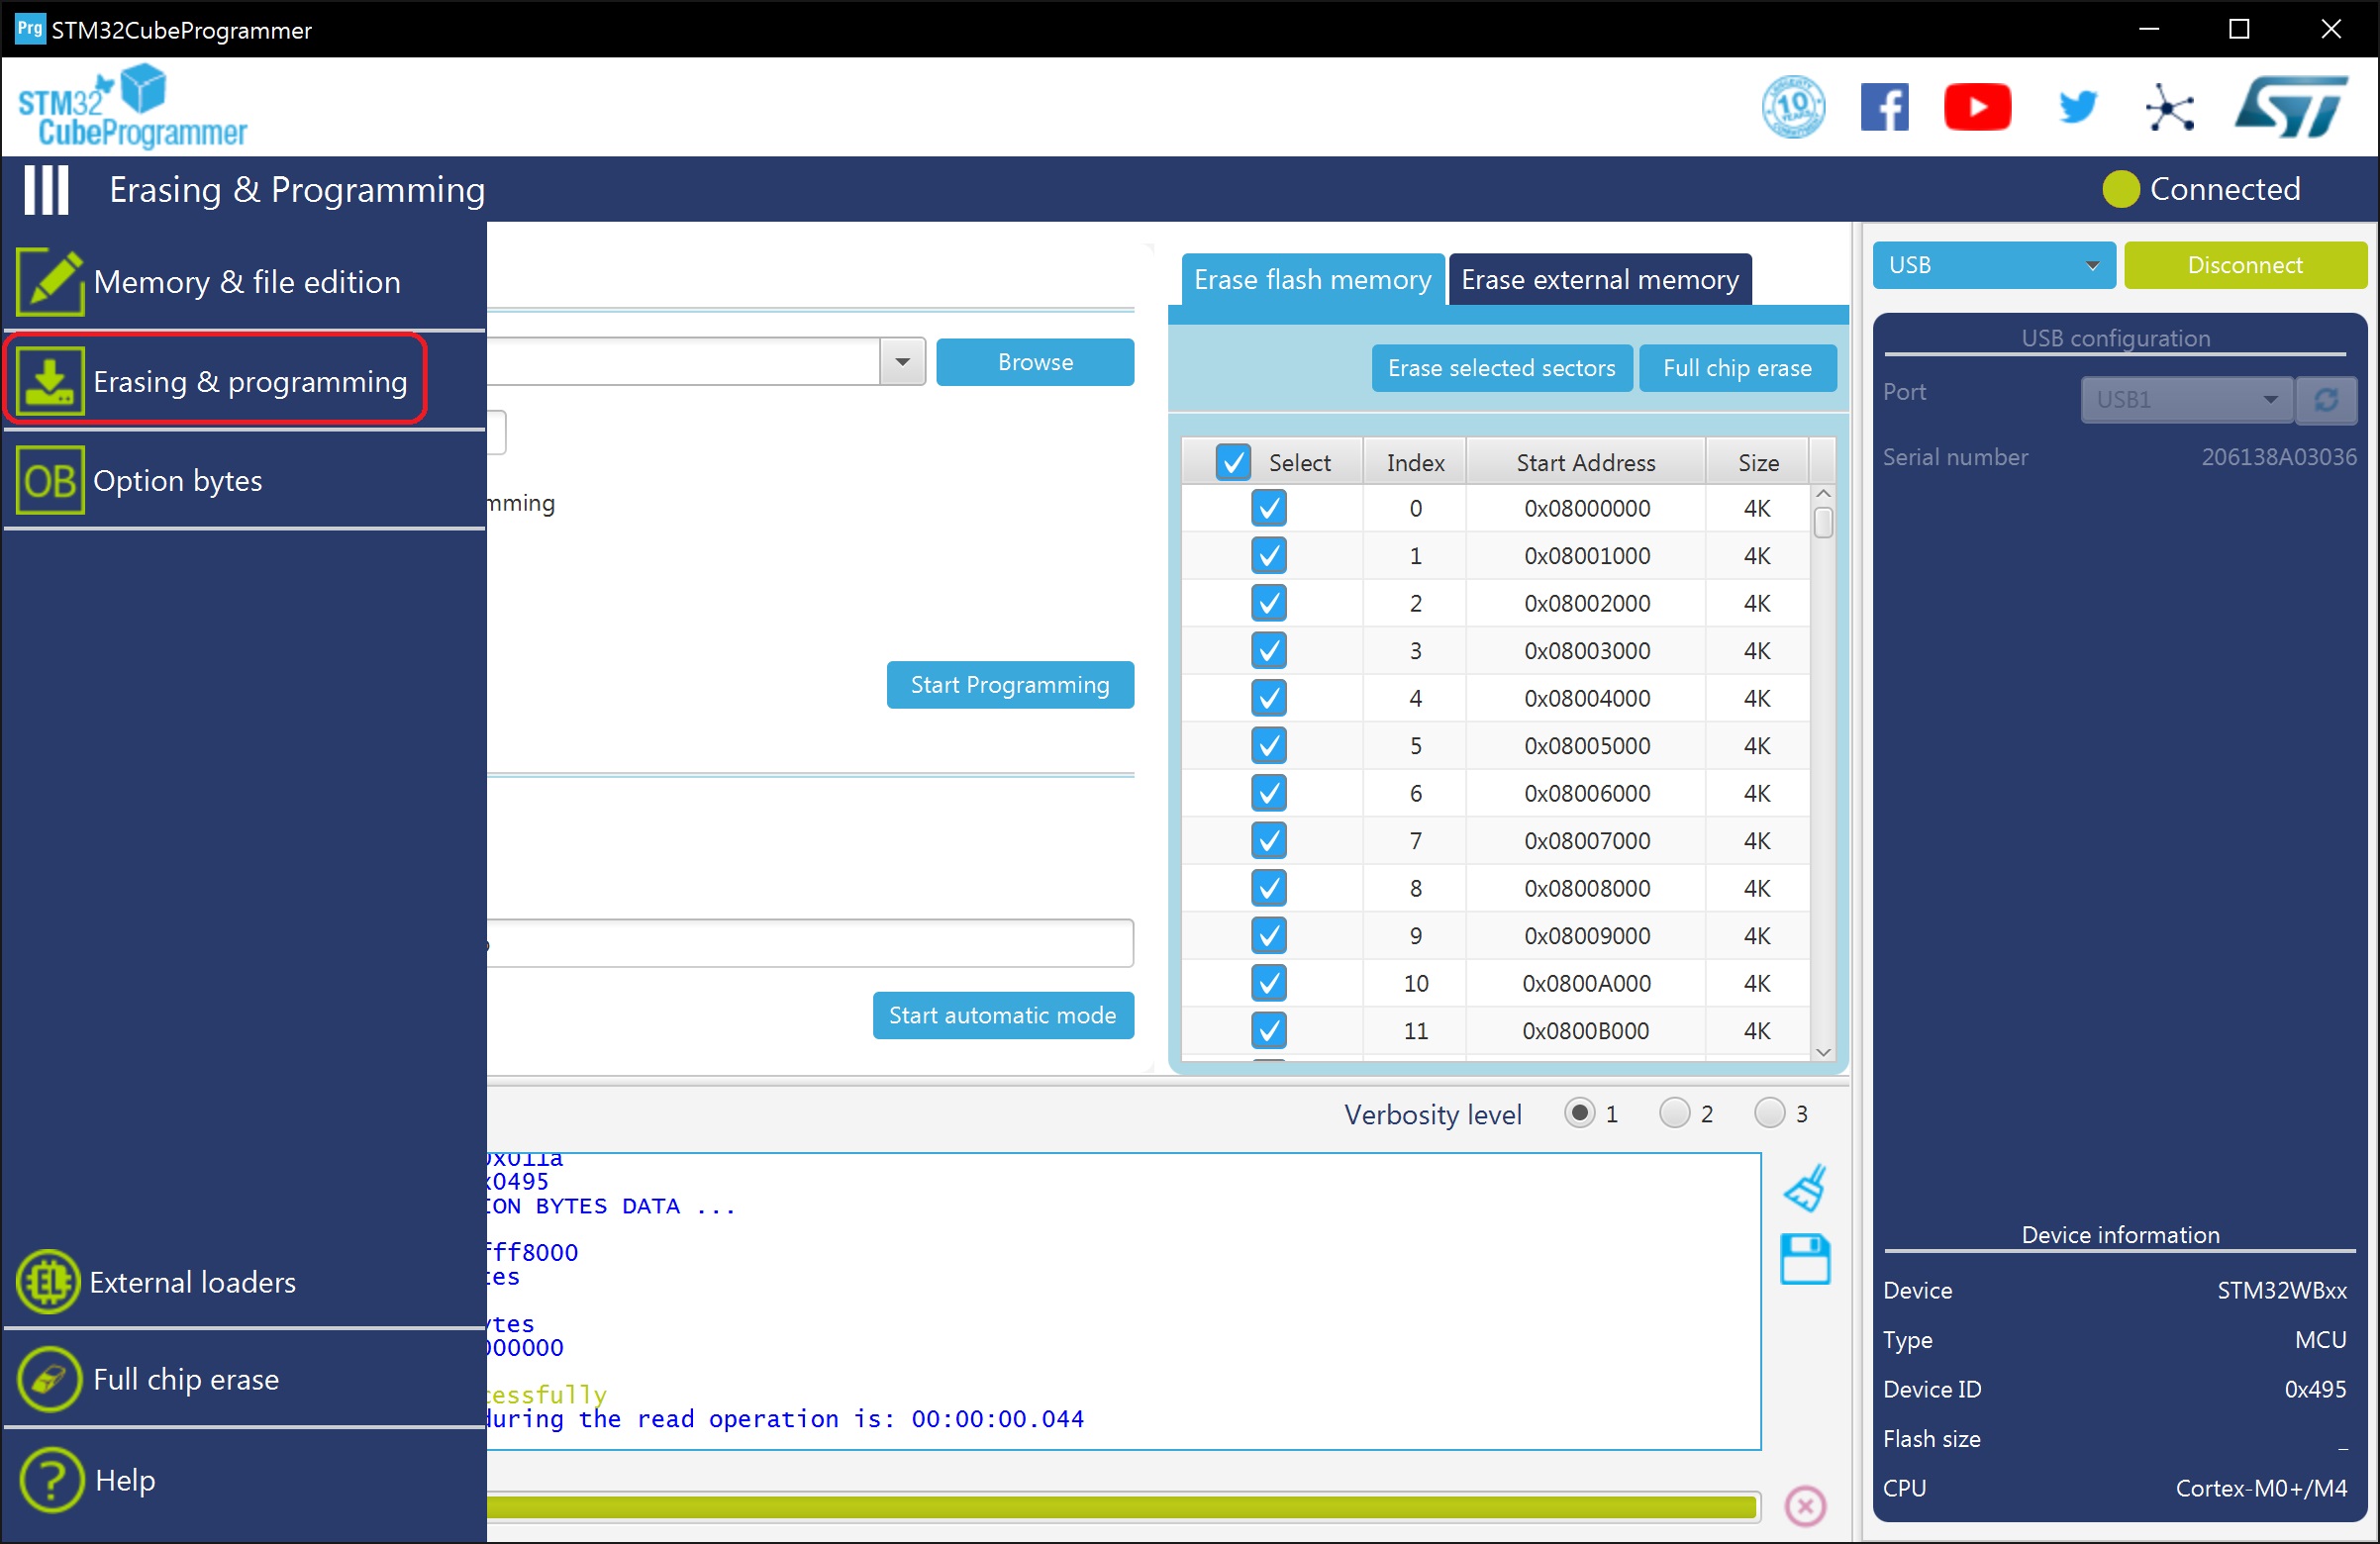
Task: Expand the USB connection type dropdown
Action: click(1993, 265)
